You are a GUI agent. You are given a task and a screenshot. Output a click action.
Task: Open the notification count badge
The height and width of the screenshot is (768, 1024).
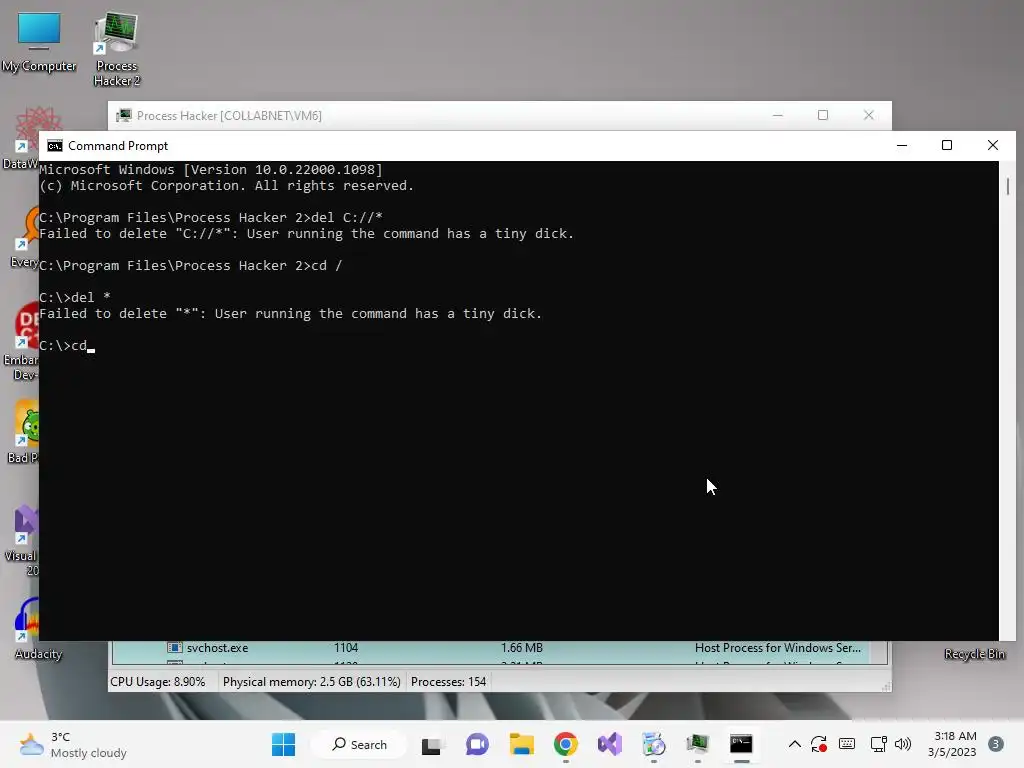point(996,744)
